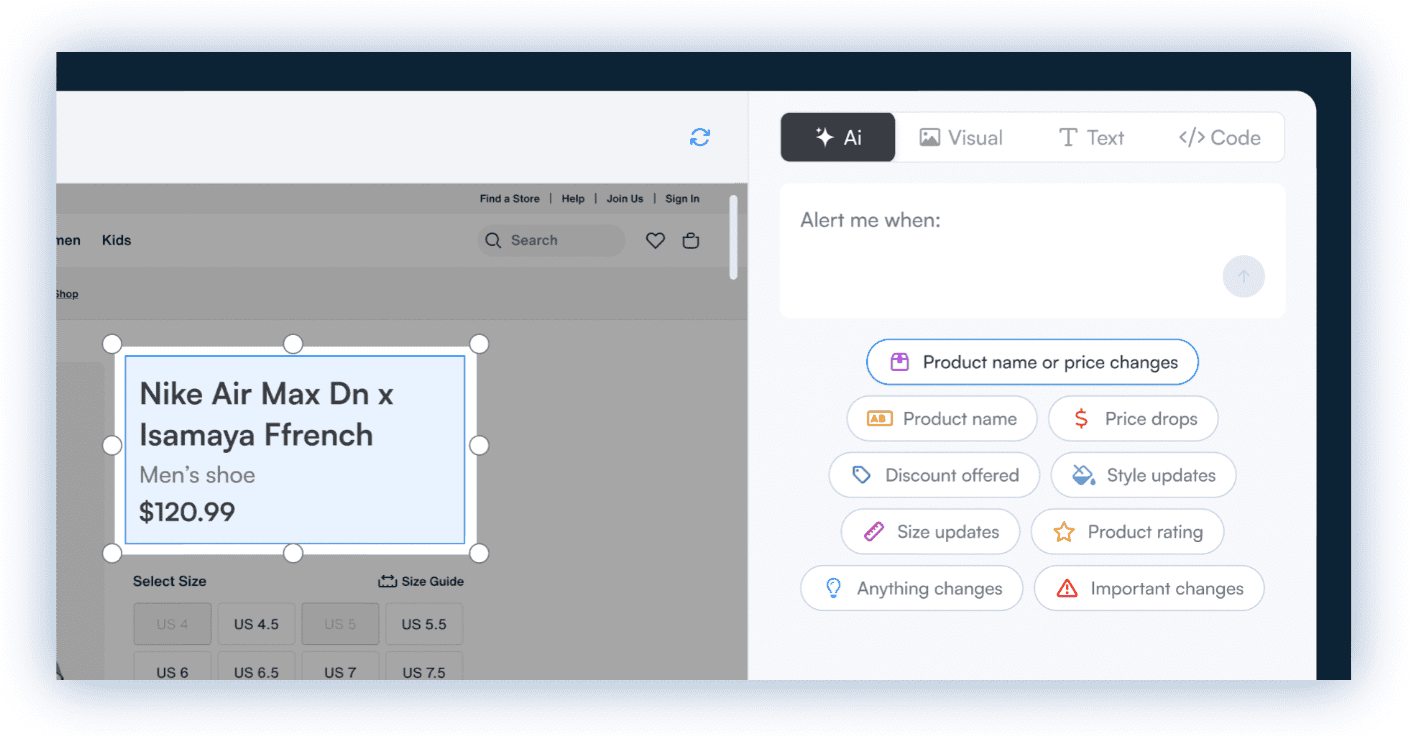Viewport: 1410px width, 736px height.
Task: Click the Select Size label
Action: click(170, 581)
